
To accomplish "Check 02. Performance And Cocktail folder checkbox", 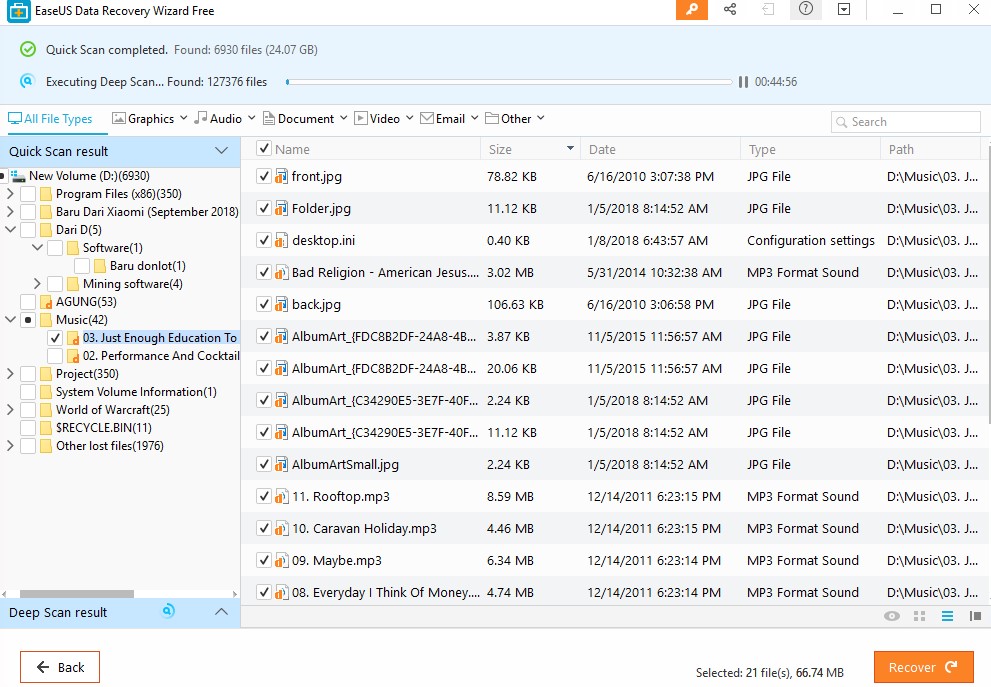I will point(55,356).
